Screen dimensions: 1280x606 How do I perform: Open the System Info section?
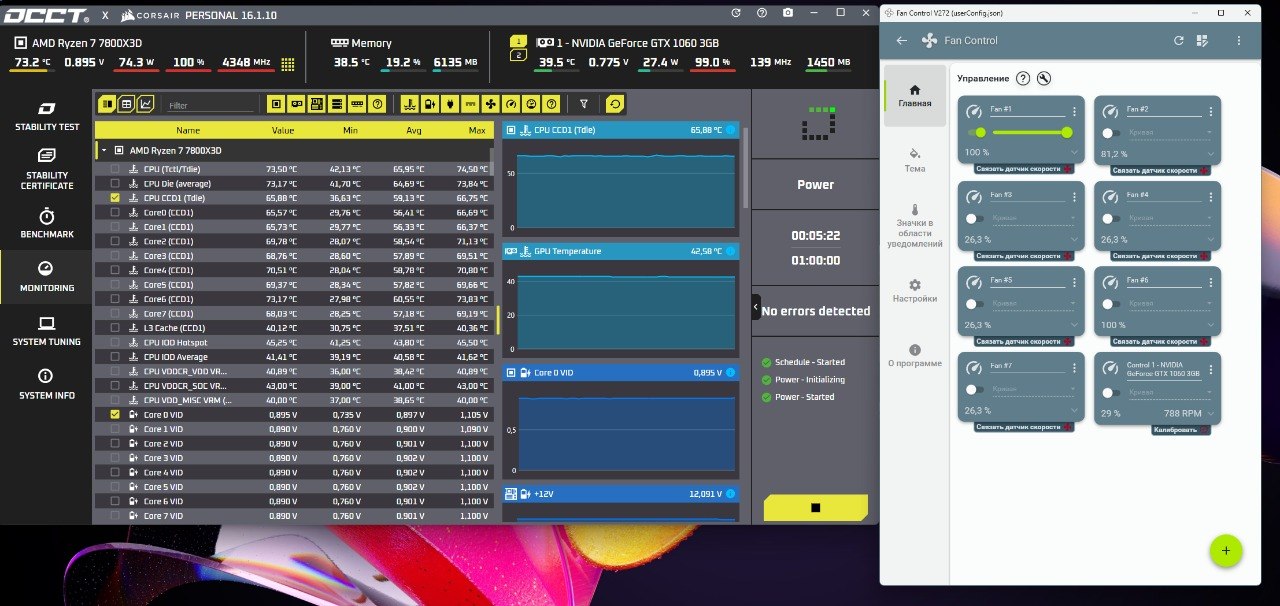[47, 385]
